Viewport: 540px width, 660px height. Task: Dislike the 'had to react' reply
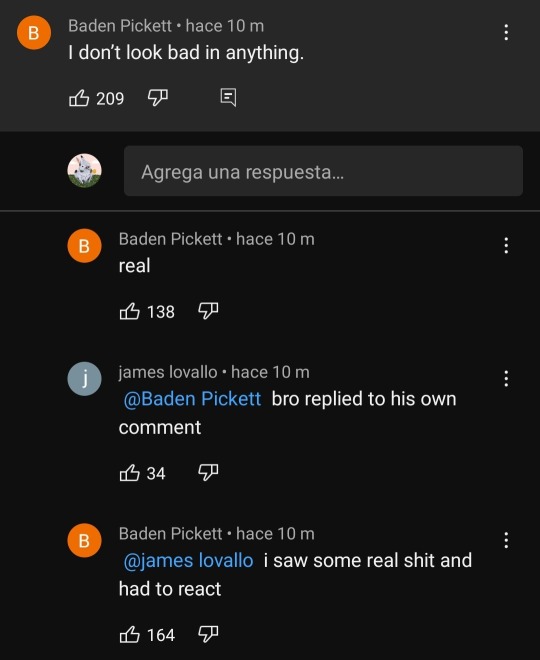click(x=208, y=634)
